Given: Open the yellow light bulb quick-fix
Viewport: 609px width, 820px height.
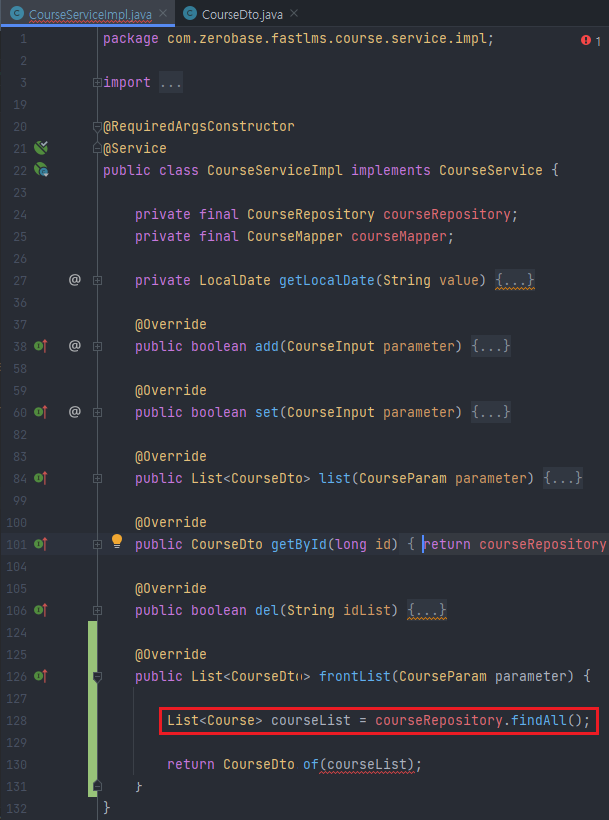Looking at the screenshot, I should 117,542.
